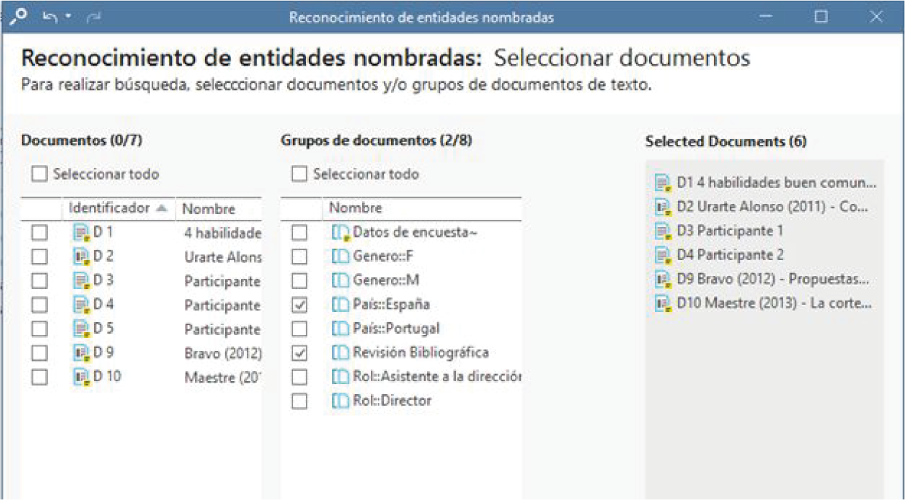Viewport: 905px width, 500px height.
Task: Uncheck the Revisión Bibliográfica checkbox
Action: point(299,353)
